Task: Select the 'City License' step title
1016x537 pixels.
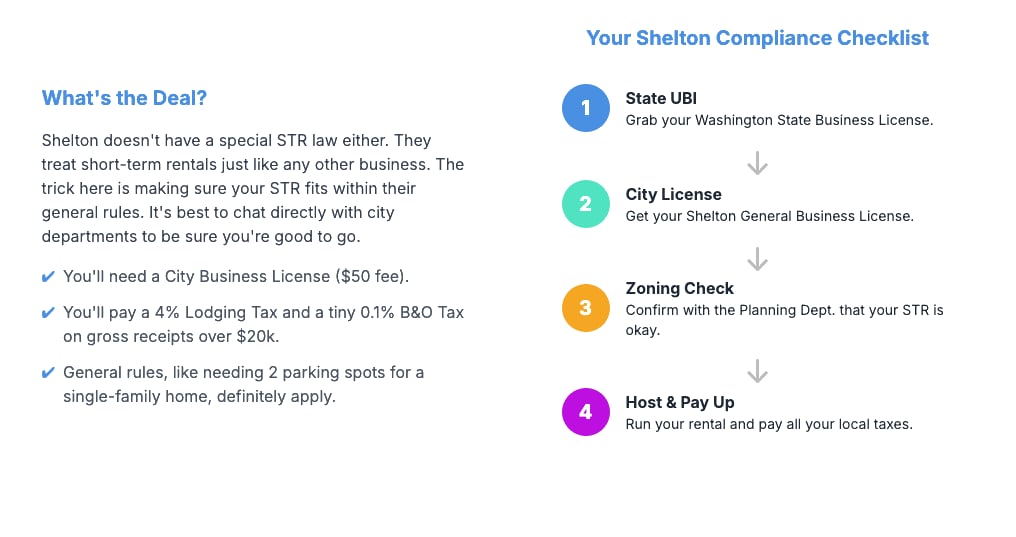Action: click(x=673, y=194)
